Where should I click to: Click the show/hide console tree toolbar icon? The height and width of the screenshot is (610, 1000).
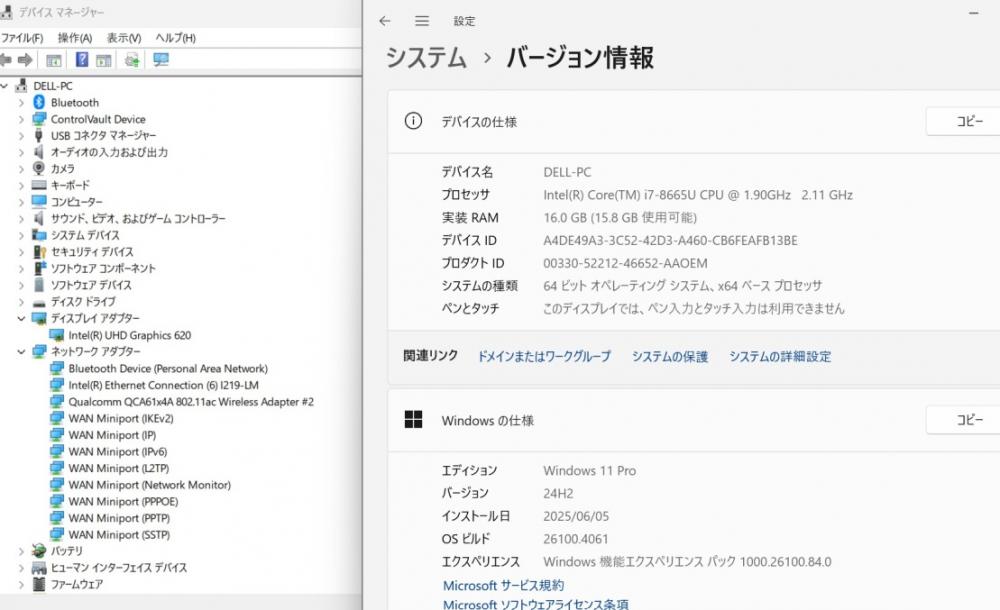(x=54, y=60)
